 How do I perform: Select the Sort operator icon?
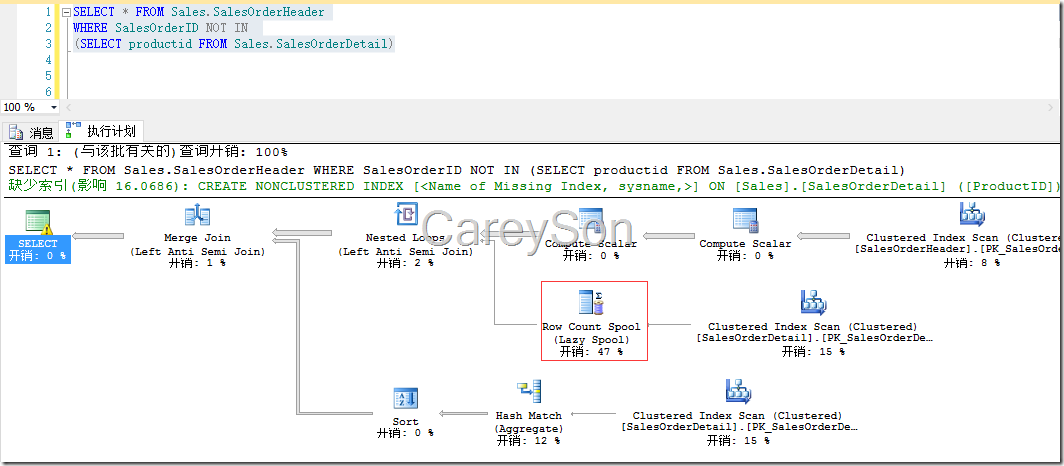pos(406,399)
